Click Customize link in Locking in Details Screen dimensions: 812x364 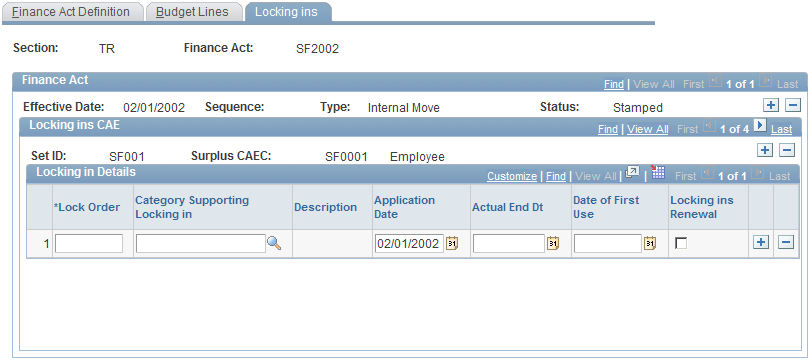(x=512, y=176)
